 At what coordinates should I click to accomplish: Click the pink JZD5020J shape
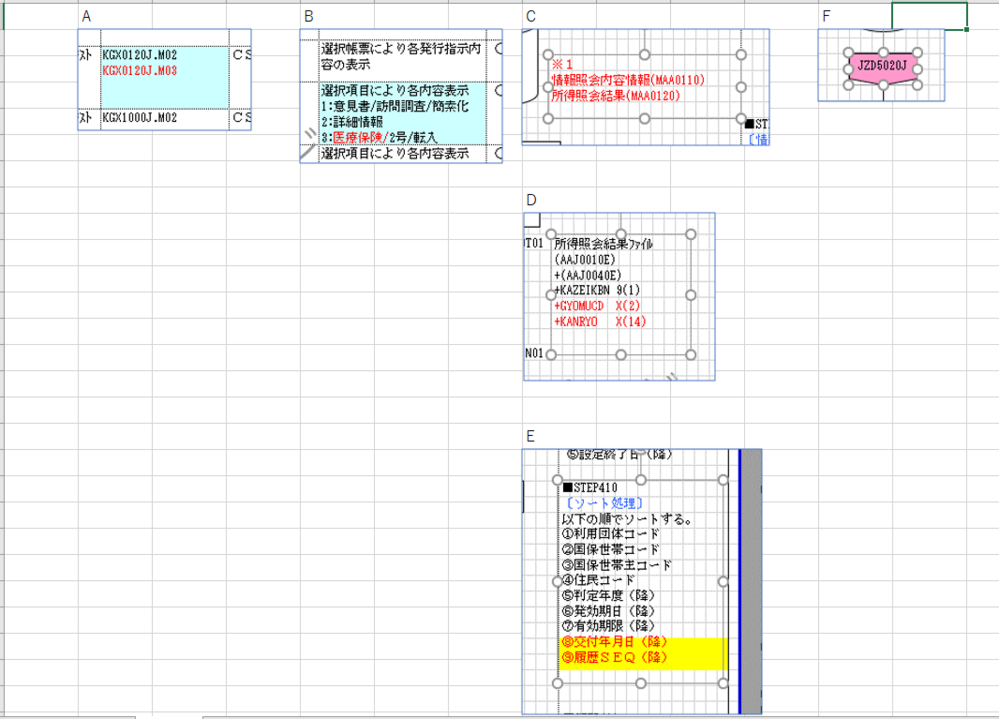pos(882,66)
